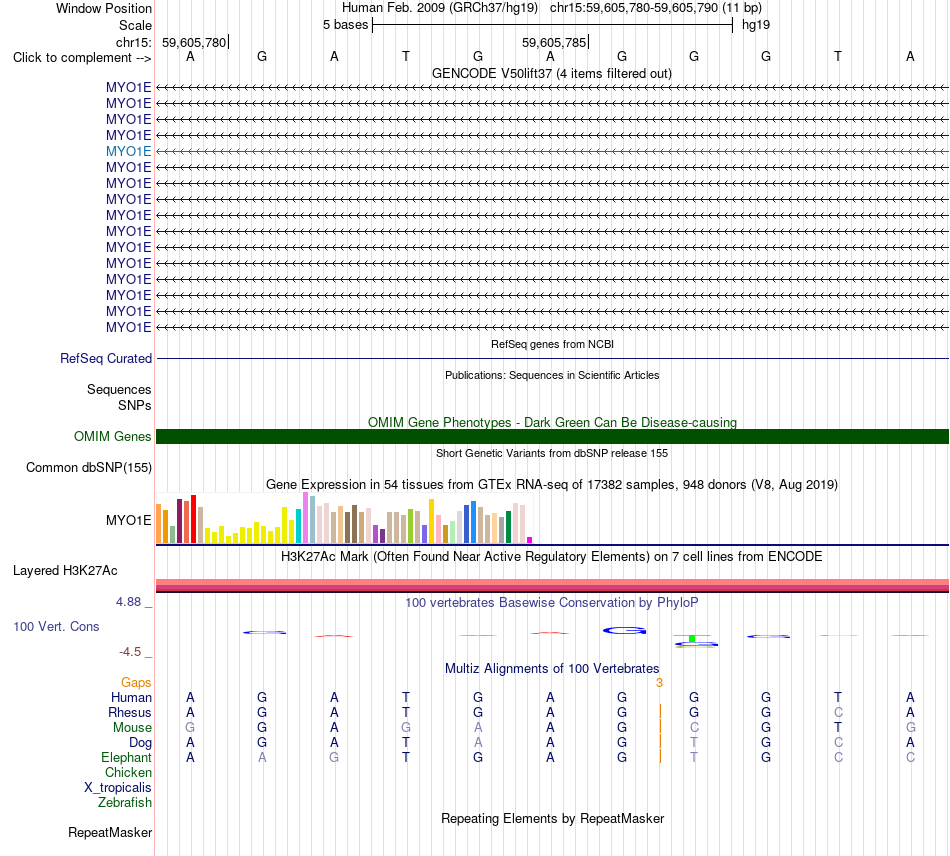Screen dimensions: 950x856
Task: Click the 'Dog' species label
Action: tap(140, 743)
